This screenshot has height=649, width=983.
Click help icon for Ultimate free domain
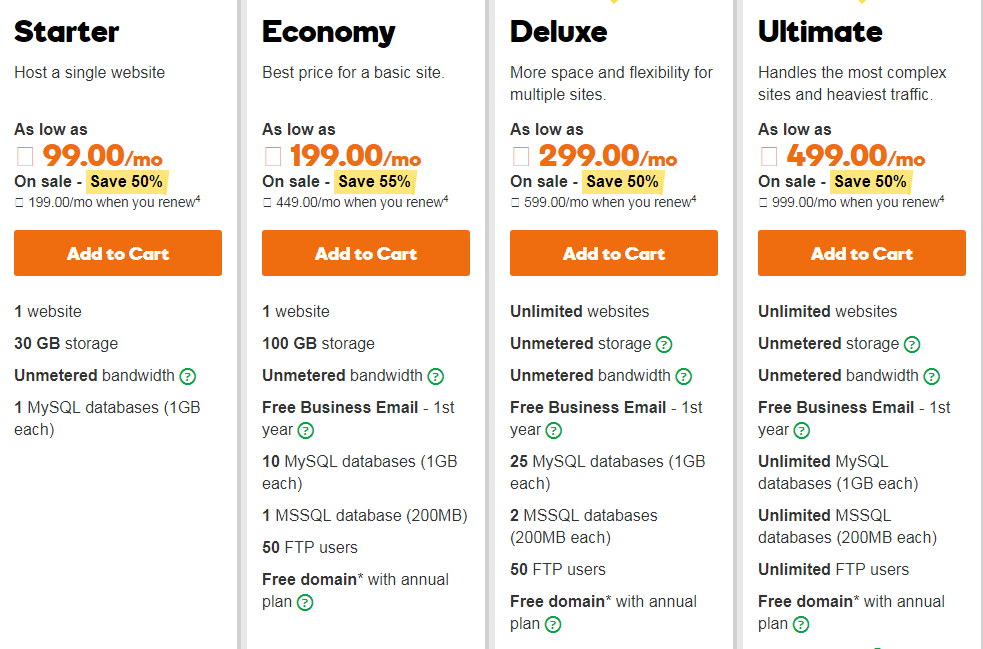pyautogui.click(x=801, y=625)
